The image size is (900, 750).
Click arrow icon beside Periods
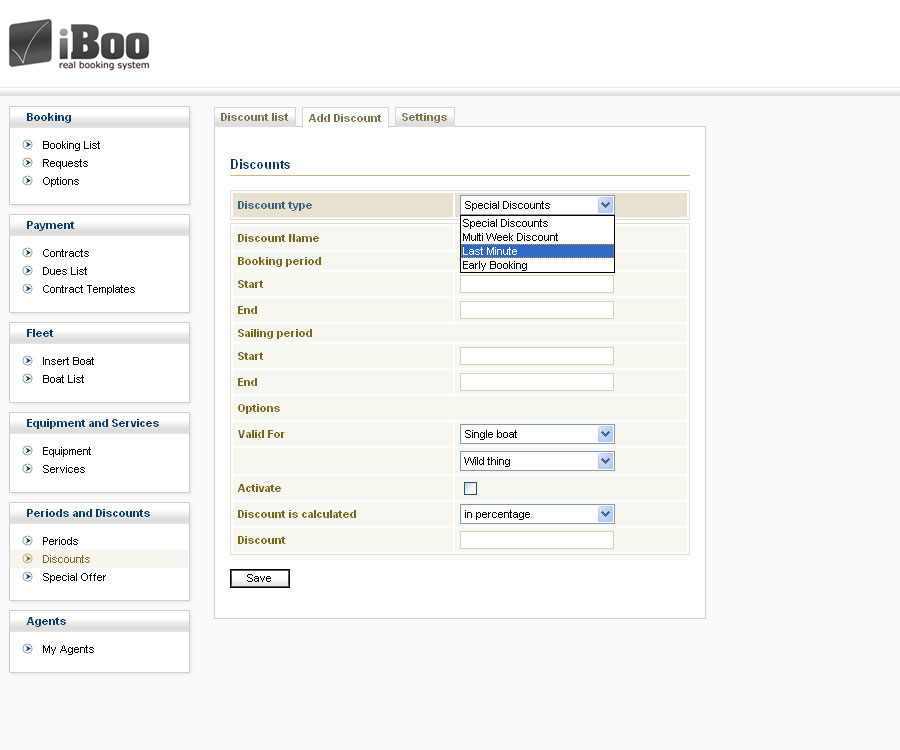click(28, 541)
